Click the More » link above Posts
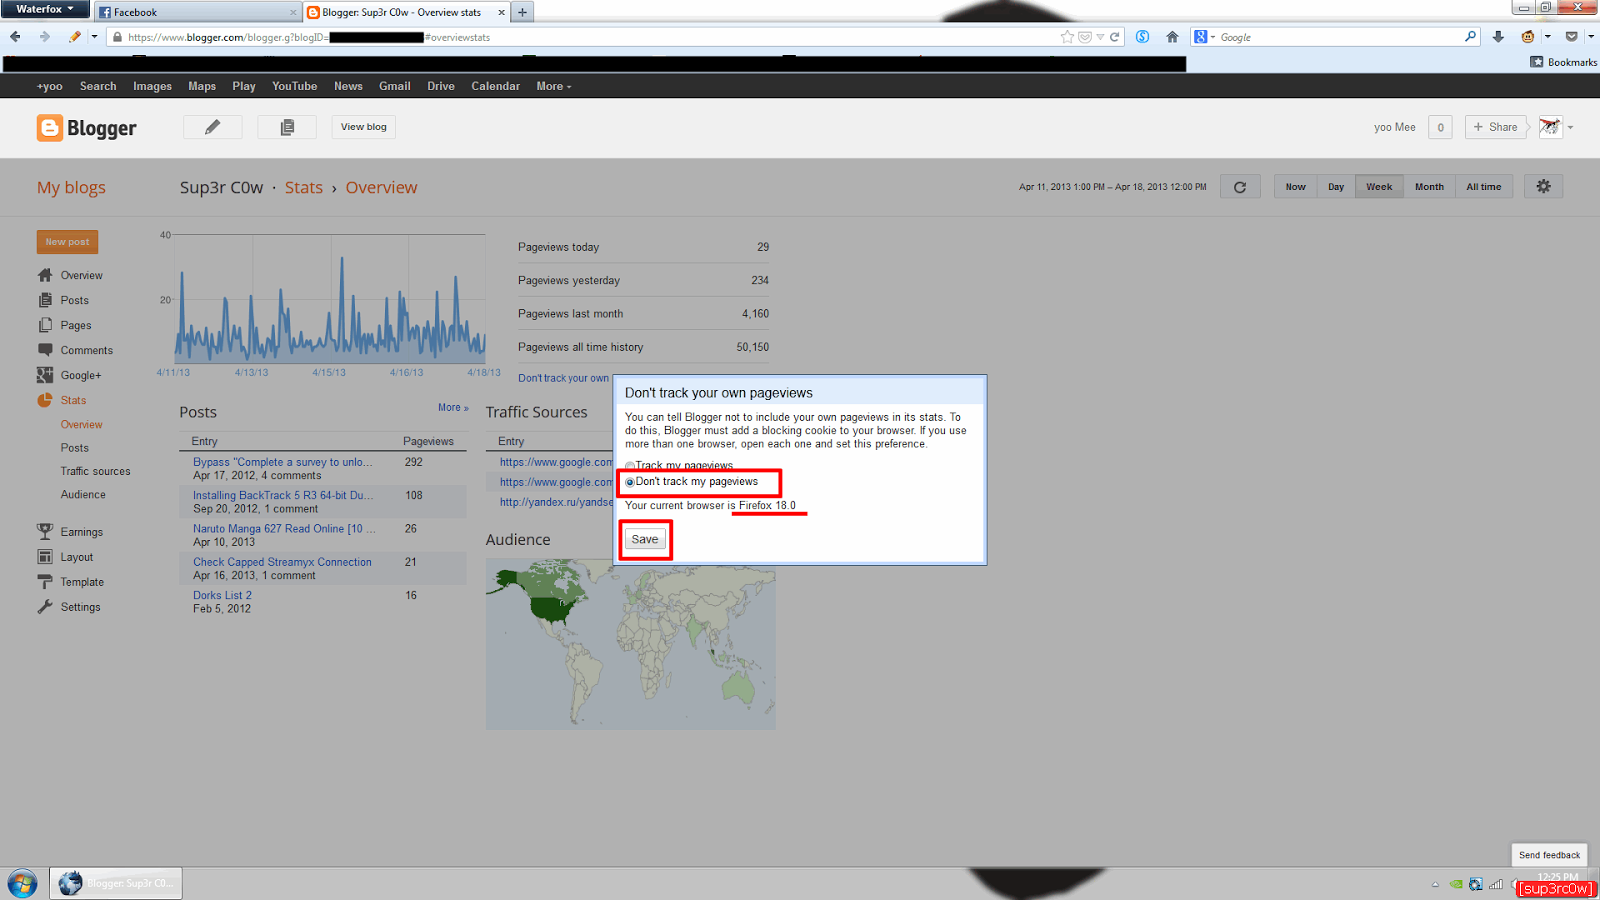1600x900 pixels. coord(453,408)
